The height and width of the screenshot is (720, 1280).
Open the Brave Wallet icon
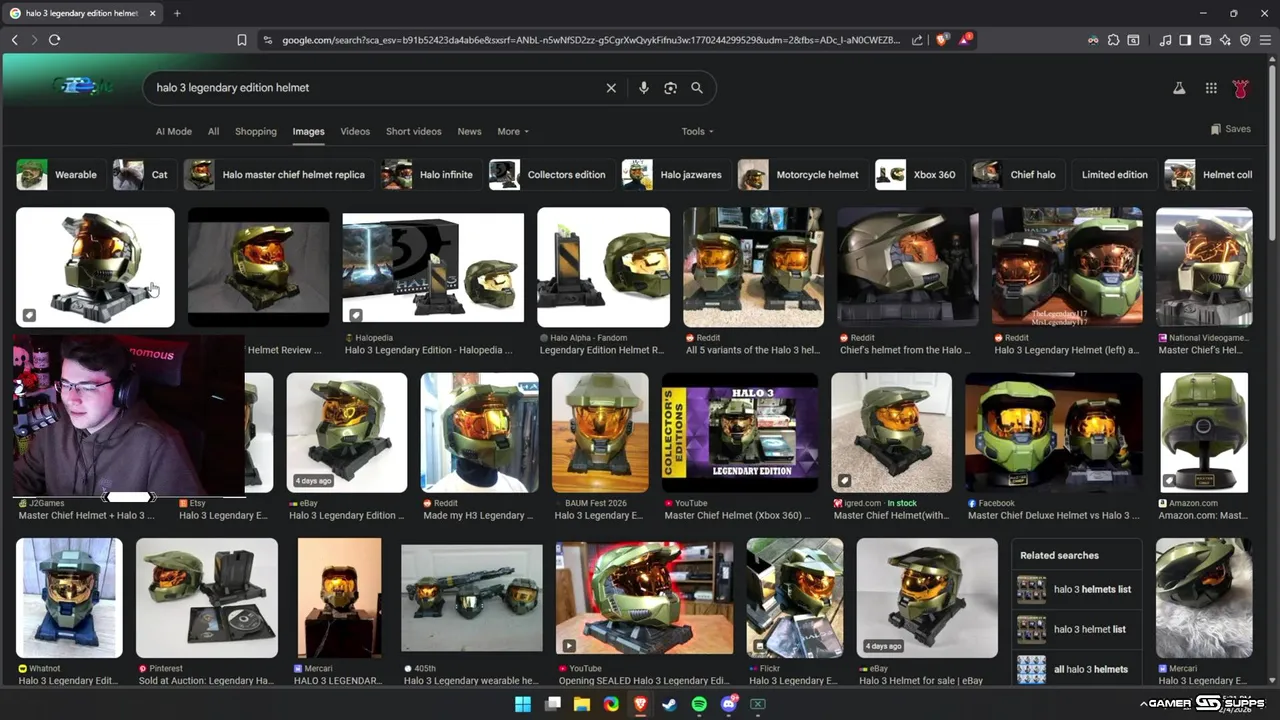click(x=1205, y=40)
